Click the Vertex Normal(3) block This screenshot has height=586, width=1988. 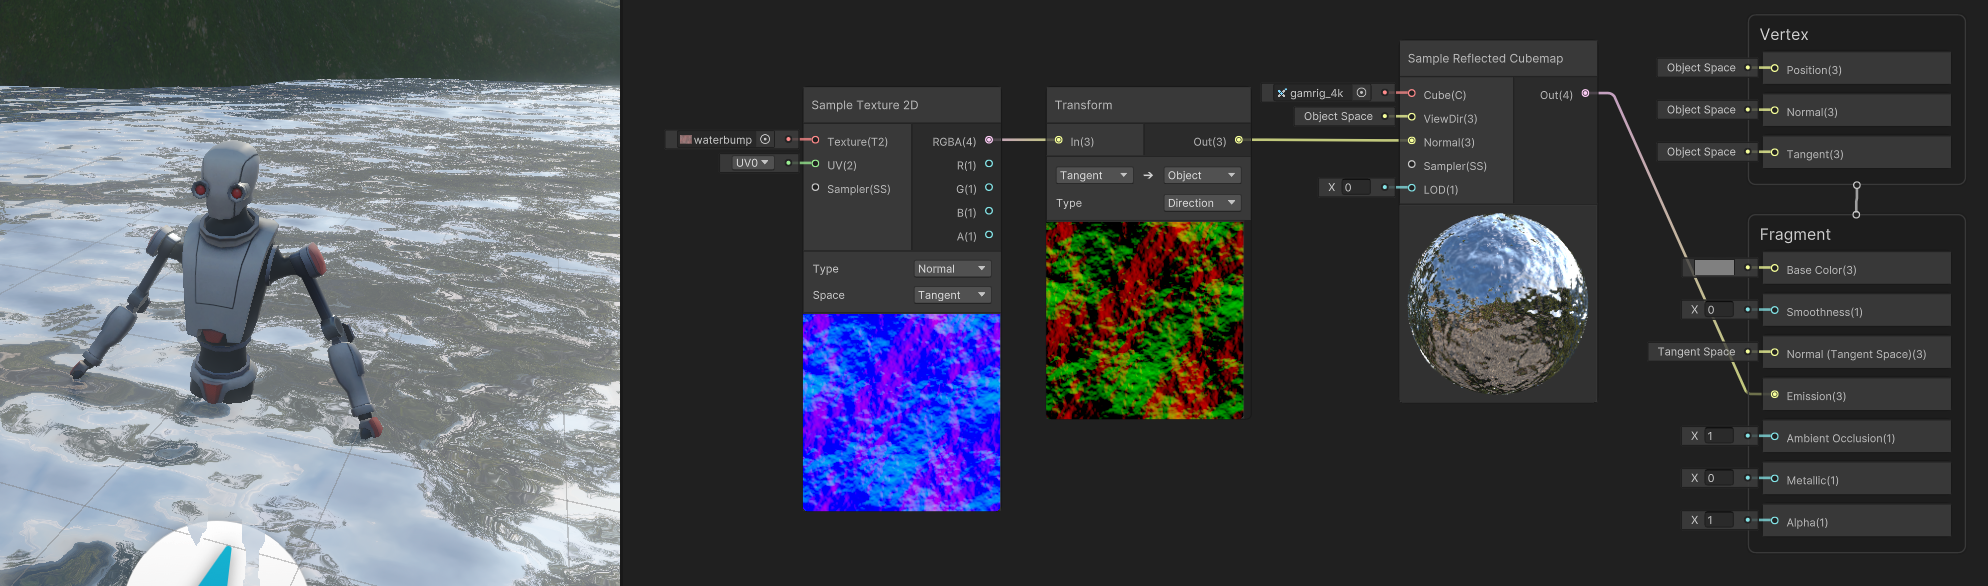(x=1855, y=110)
